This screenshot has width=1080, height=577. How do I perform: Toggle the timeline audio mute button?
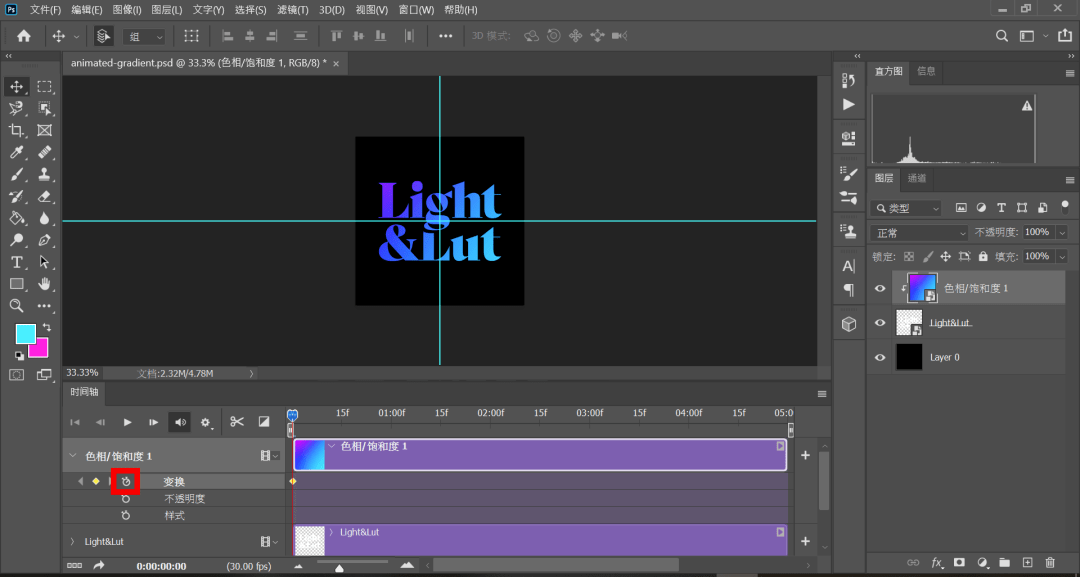(x=180, y=422)
